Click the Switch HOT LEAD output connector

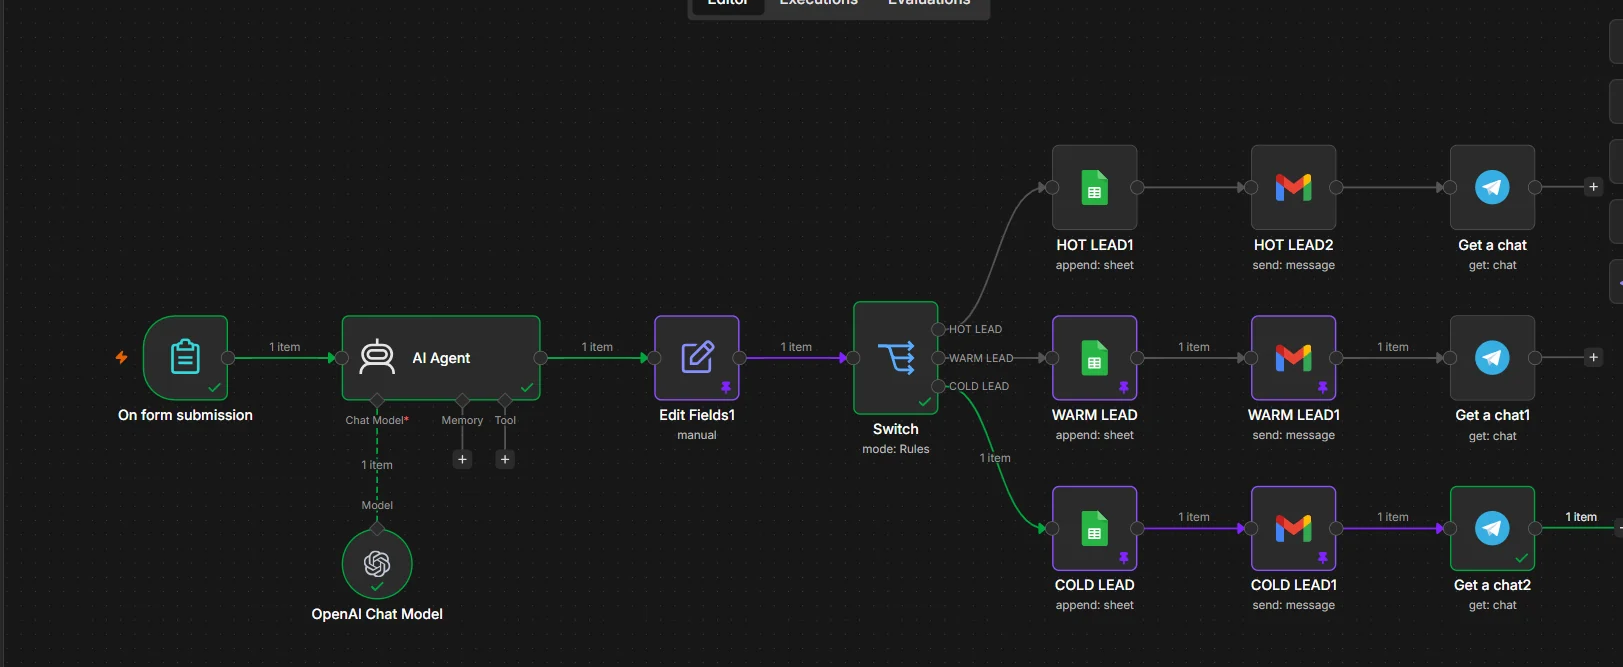coord(938,329)
